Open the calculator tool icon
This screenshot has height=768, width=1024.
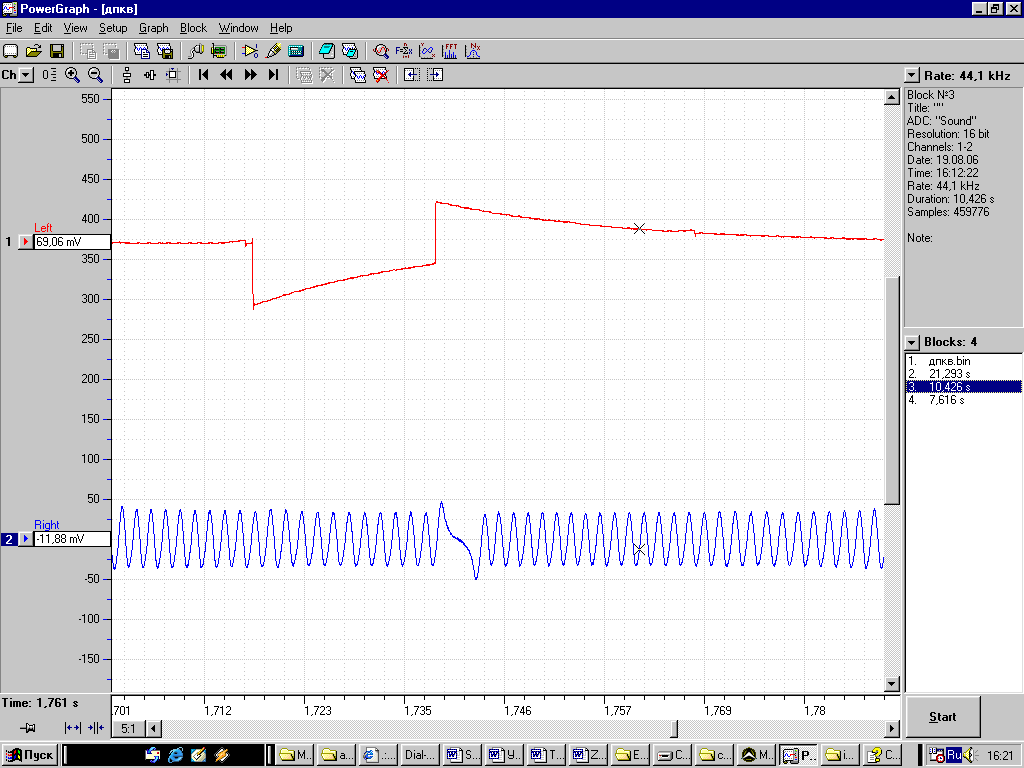pyautogui.click(x=296, y=51)
